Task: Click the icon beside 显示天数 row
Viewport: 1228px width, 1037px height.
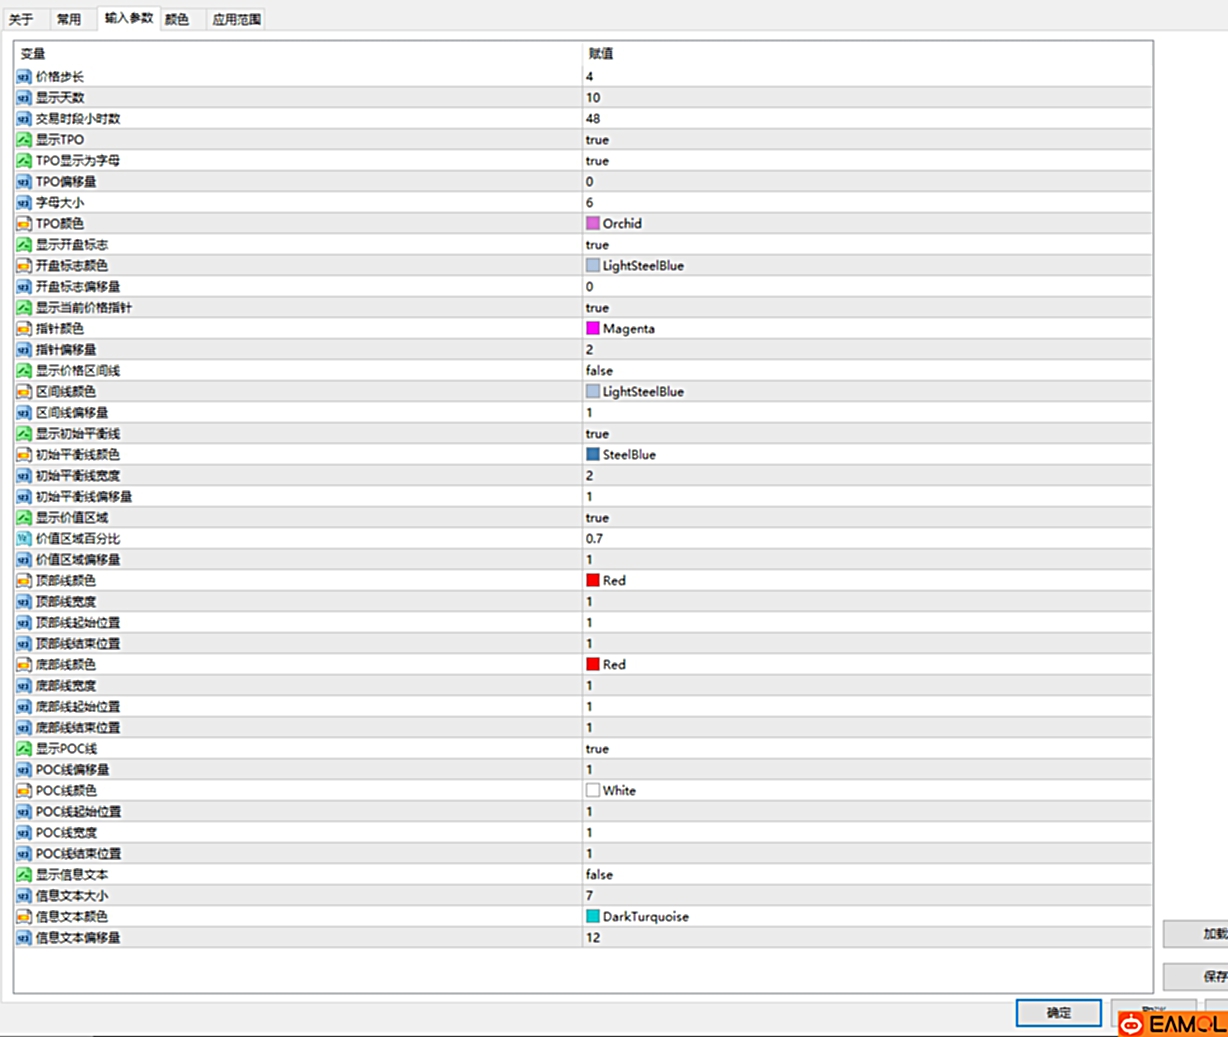Action: point(24,98)
